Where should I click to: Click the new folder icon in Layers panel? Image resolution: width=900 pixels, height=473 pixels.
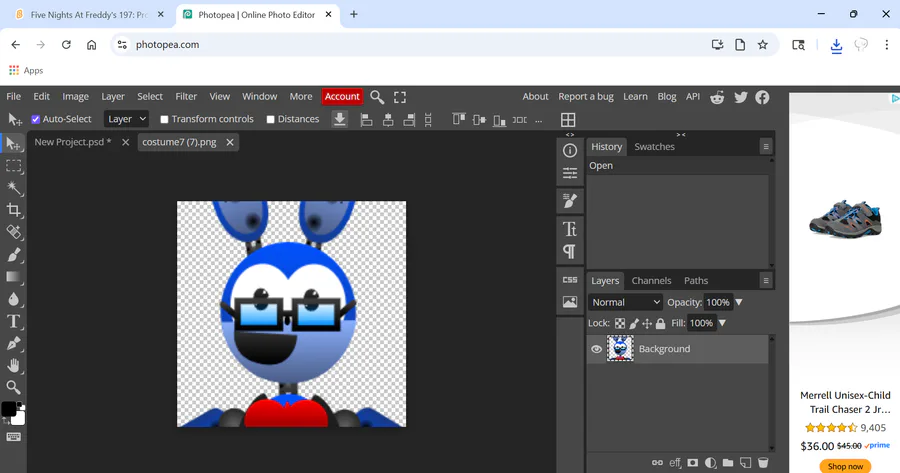pyautogui.click(x=728, y=463)
